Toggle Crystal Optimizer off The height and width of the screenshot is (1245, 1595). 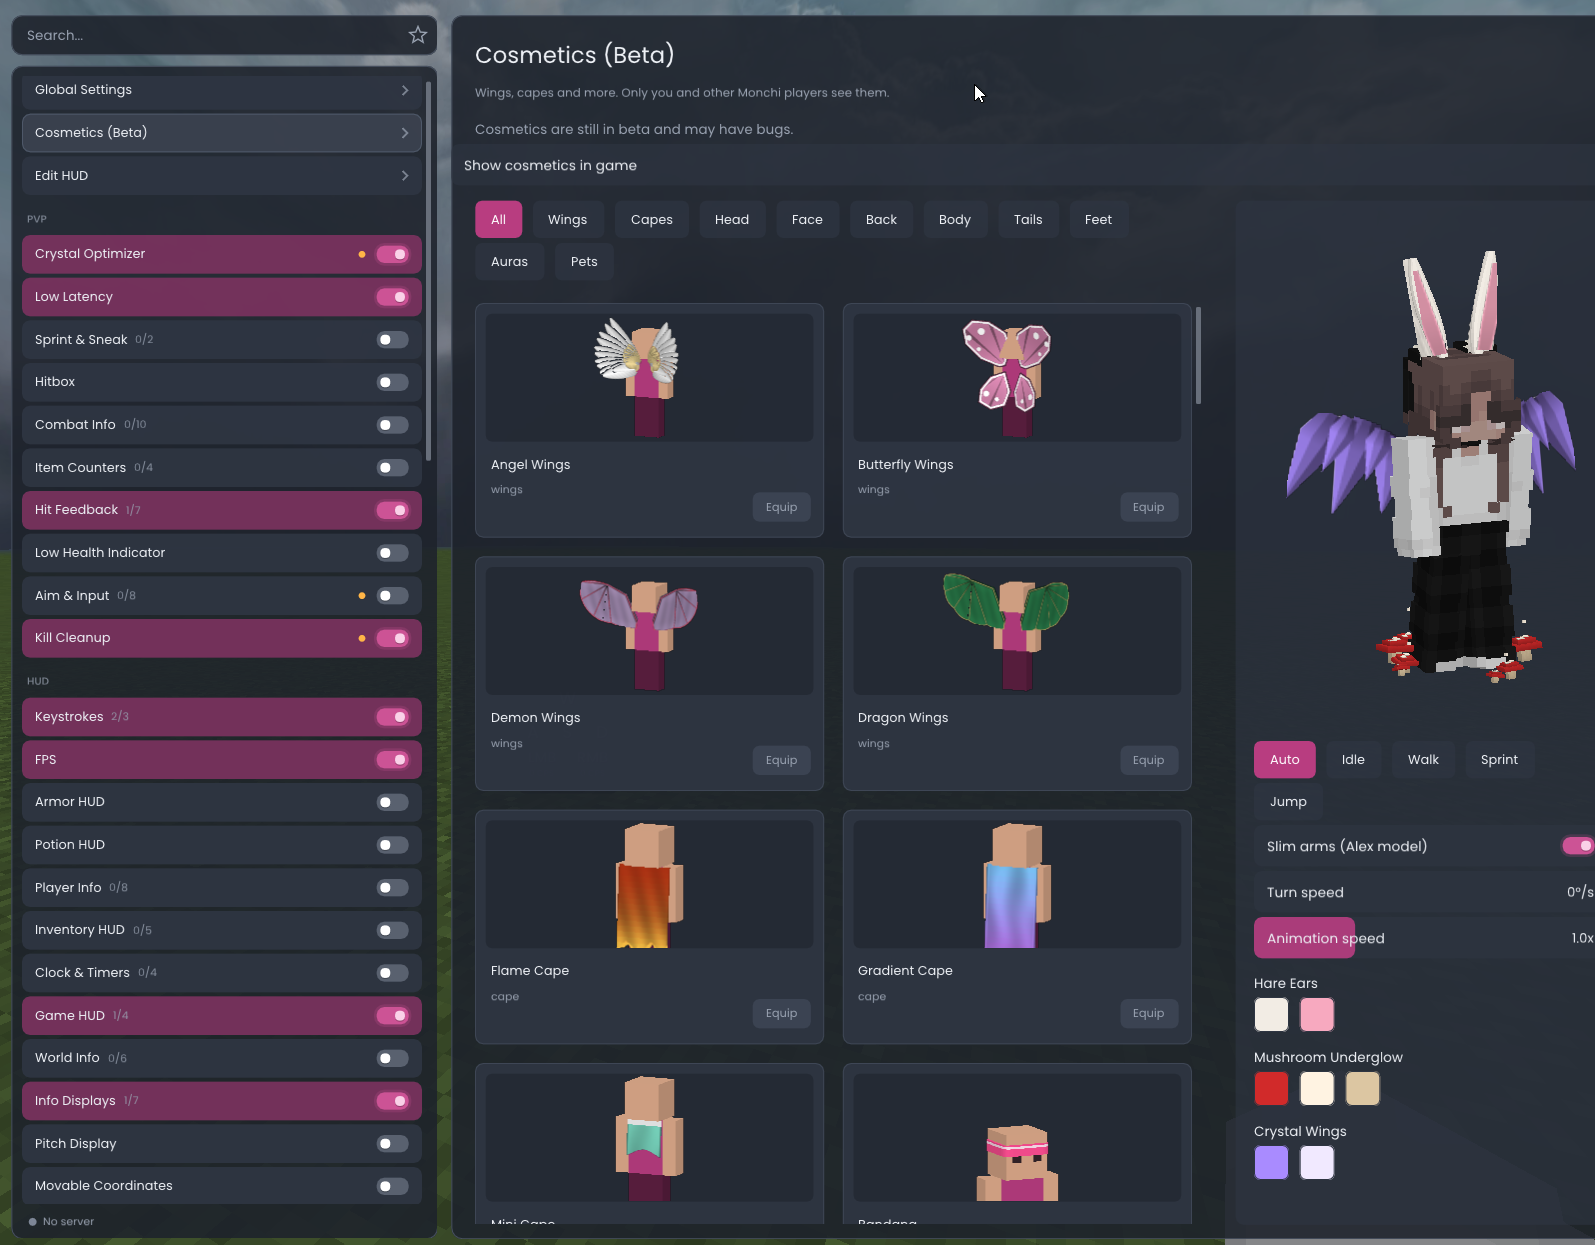pyautogui.click(x=393, y=254)
